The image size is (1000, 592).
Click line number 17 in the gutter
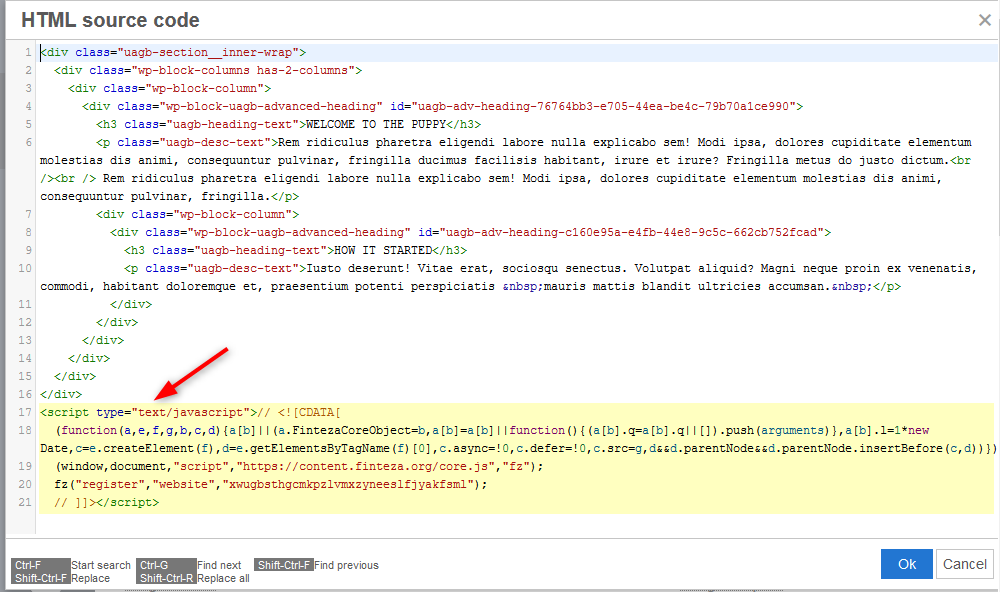click(27, 412)
